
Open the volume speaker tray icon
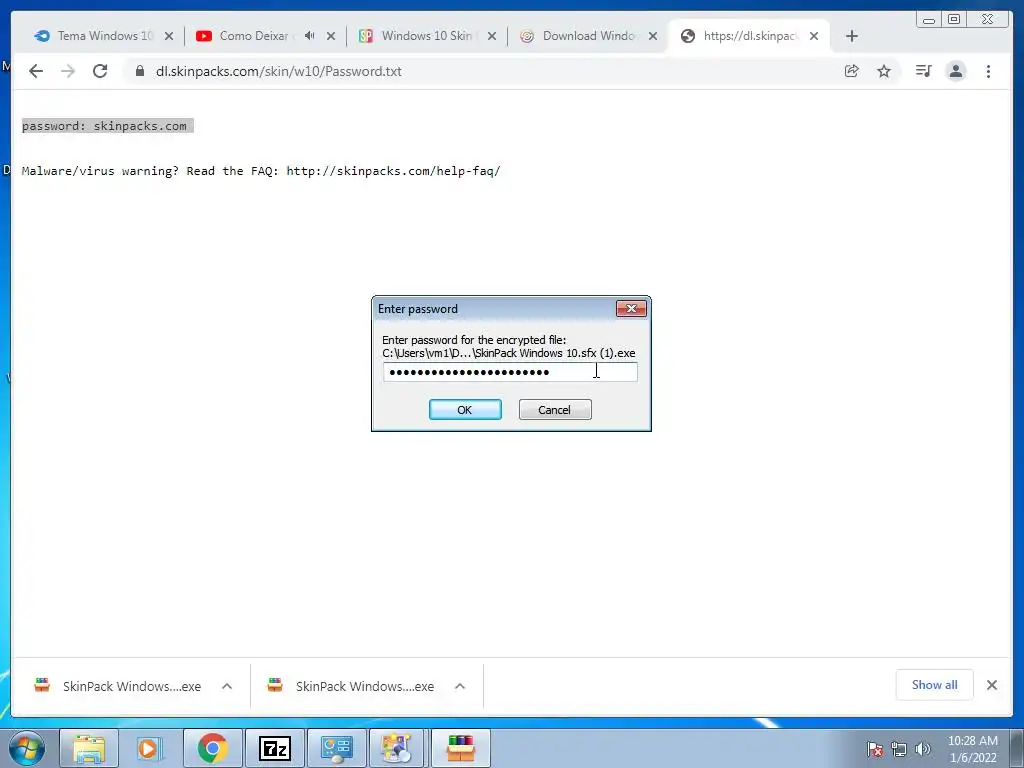tap(923, 749)
